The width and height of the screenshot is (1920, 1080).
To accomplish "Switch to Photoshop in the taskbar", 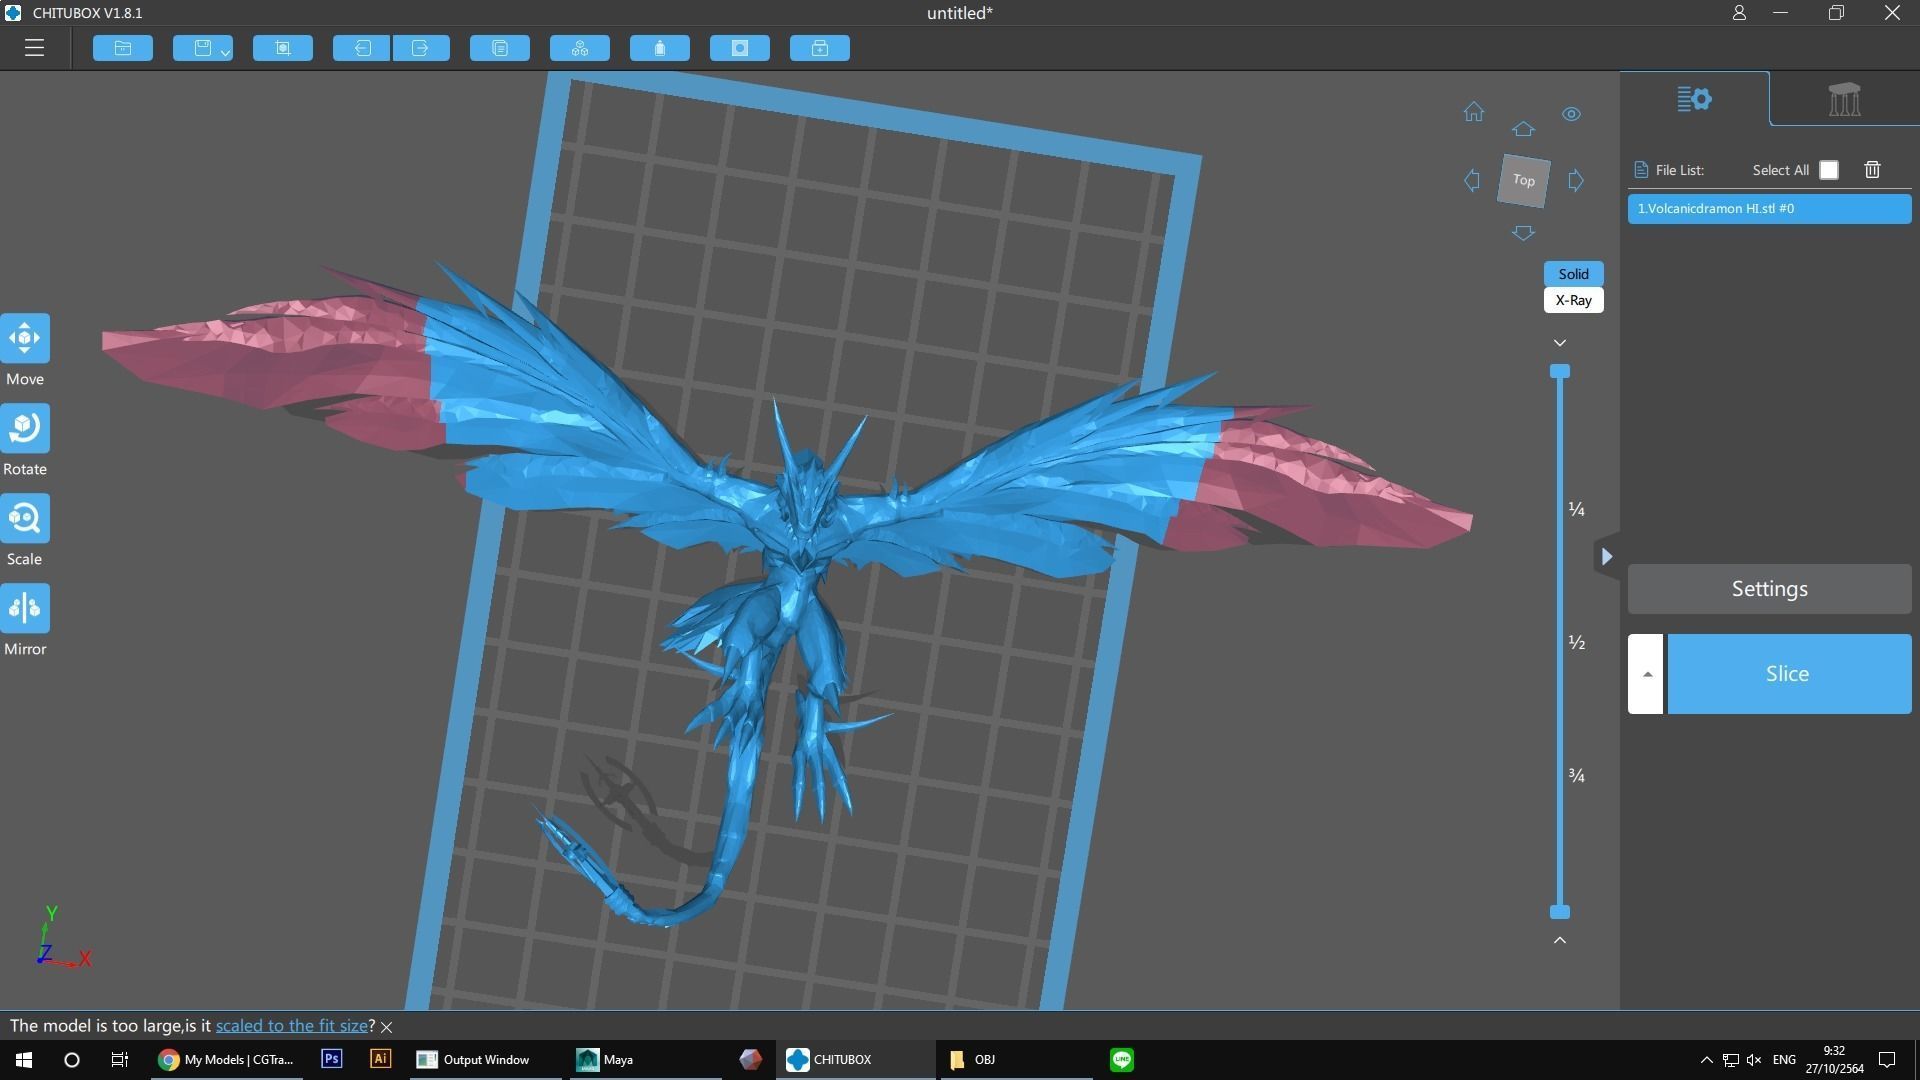I will tap(332, 1059).
